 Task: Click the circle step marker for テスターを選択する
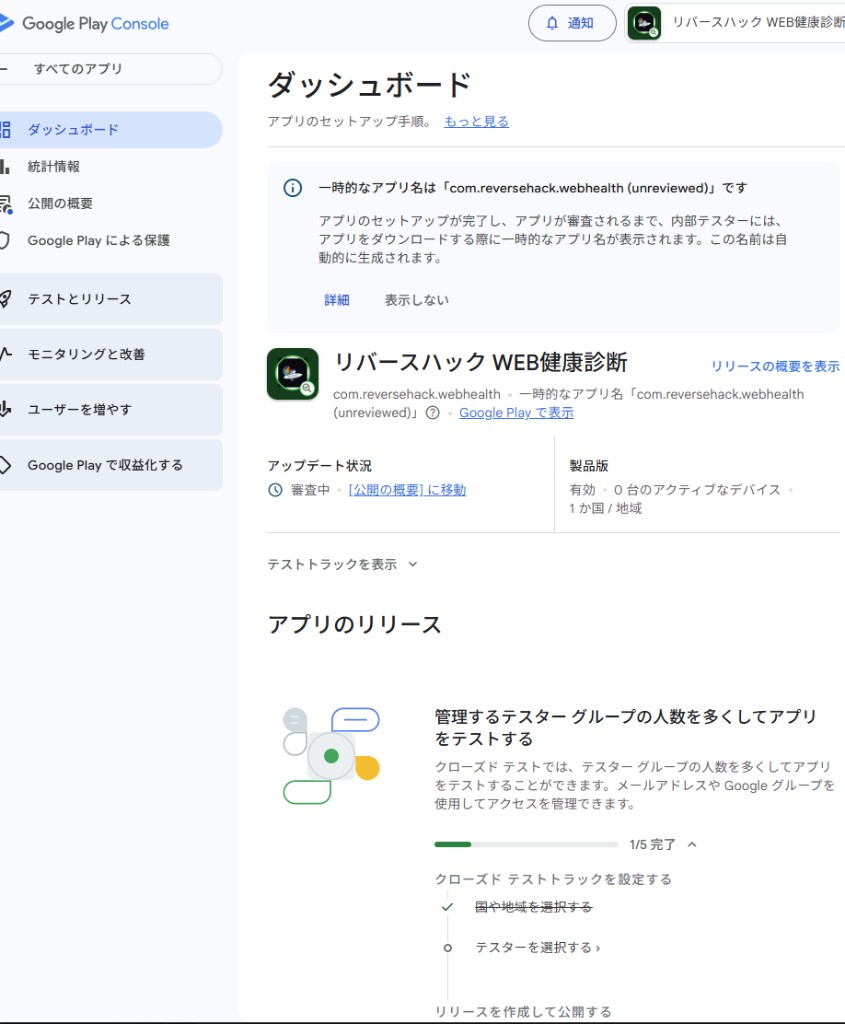(x=447, y=948)
